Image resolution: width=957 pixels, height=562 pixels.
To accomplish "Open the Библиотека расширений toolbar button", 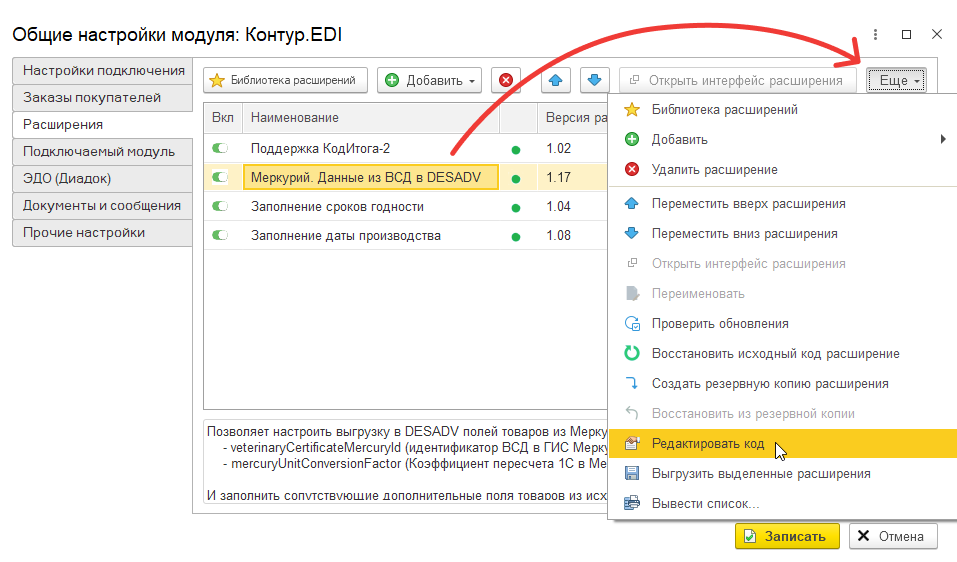I will 286,80.
